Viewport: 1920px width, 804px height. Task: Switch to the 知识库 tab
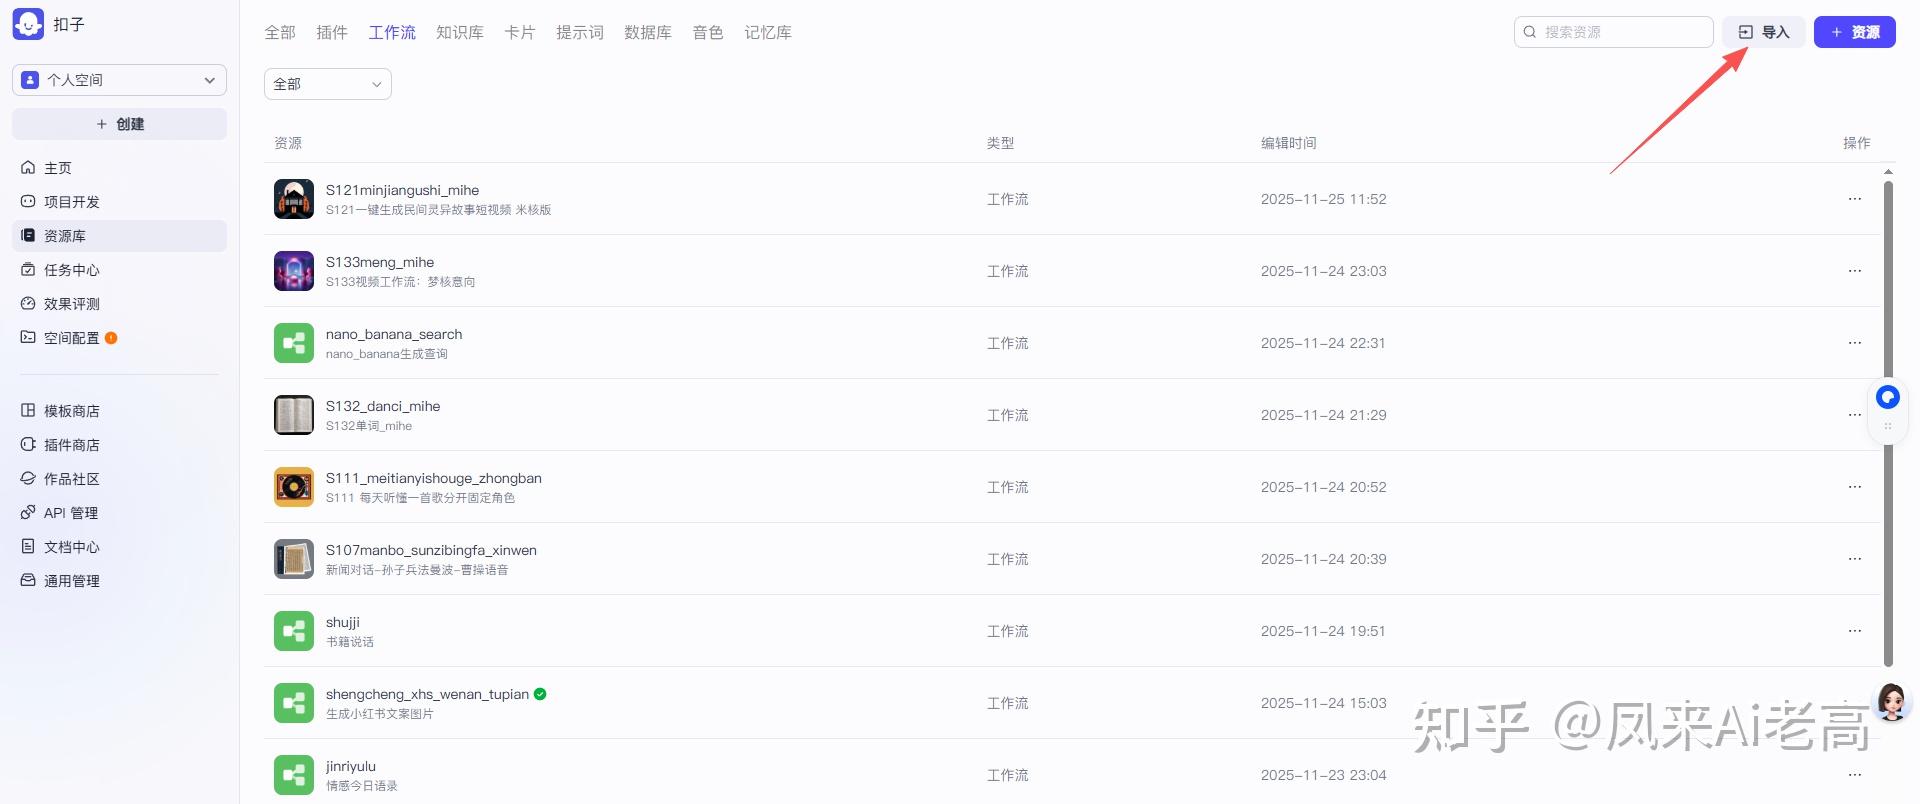point(460,33)
